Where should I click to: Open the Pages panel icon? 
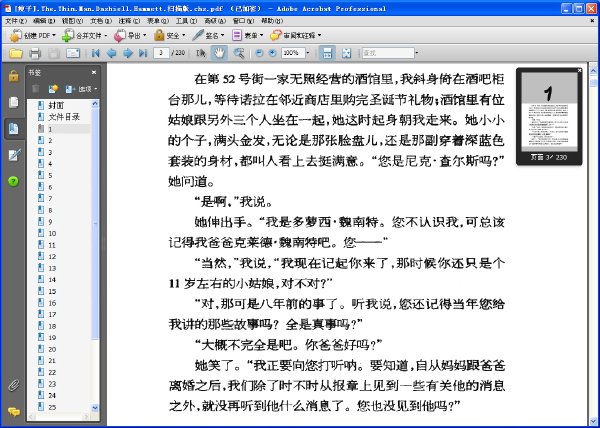pos(13,102)
